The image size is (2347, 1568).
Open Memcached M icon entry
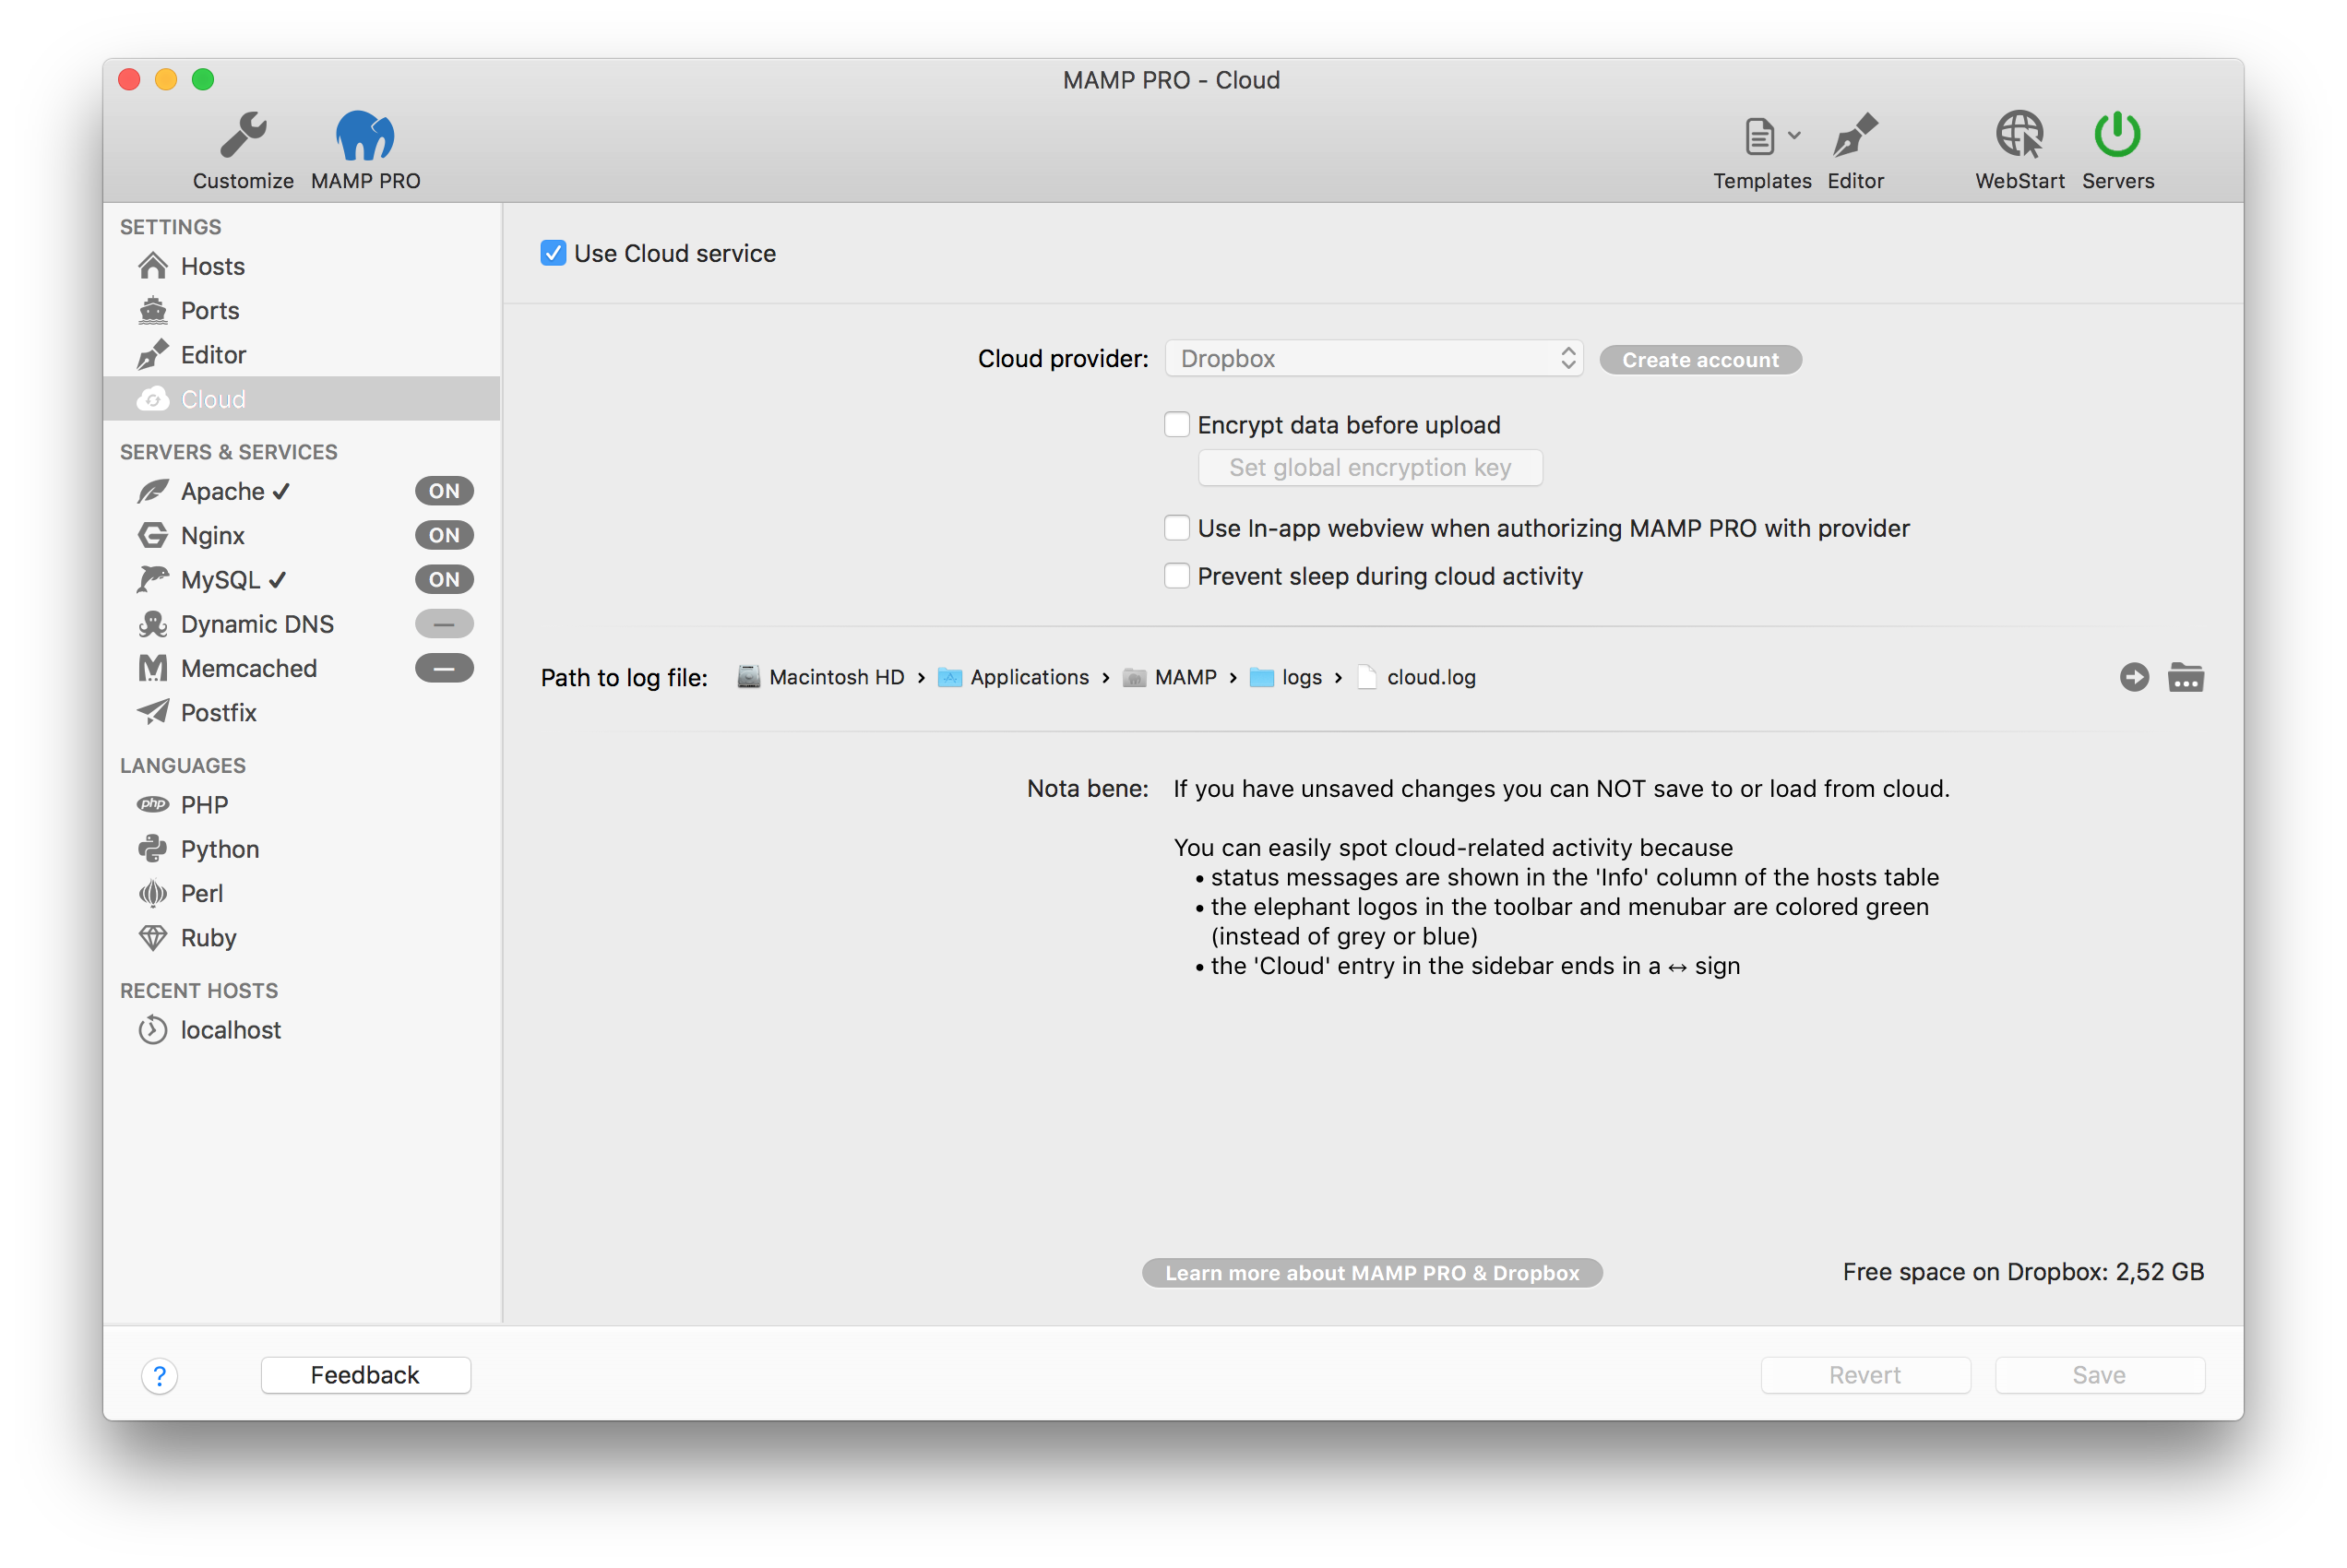(153, 668)
